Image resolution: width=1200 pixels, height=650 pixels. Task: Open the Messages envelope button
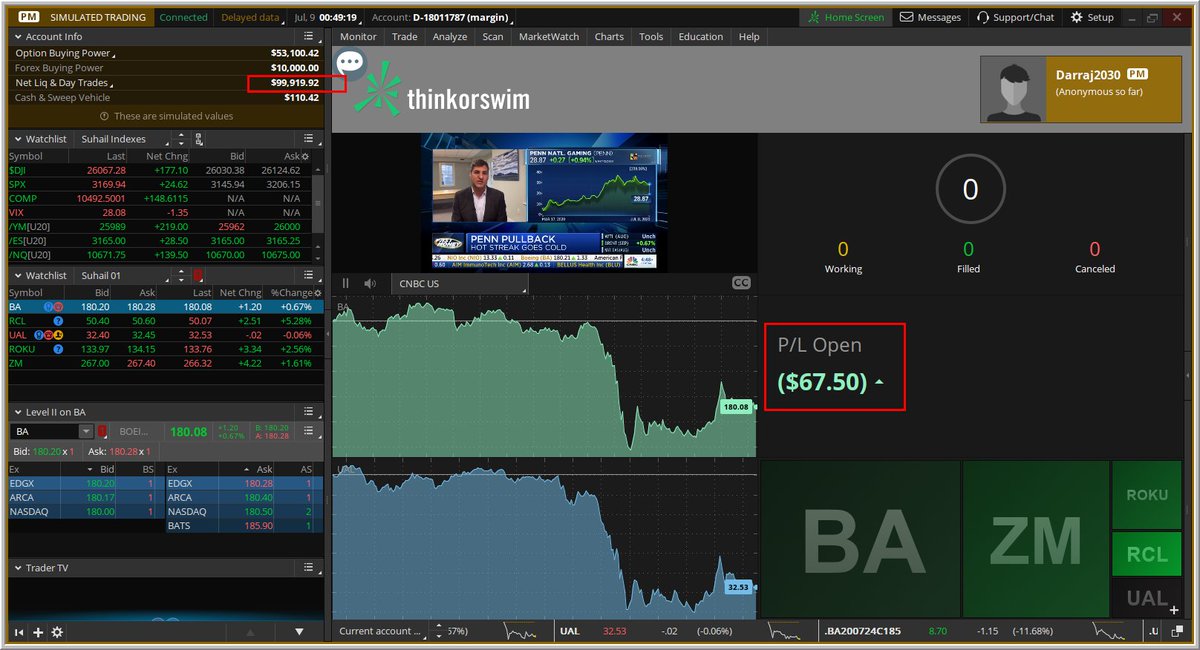click(x=930, y=17)
